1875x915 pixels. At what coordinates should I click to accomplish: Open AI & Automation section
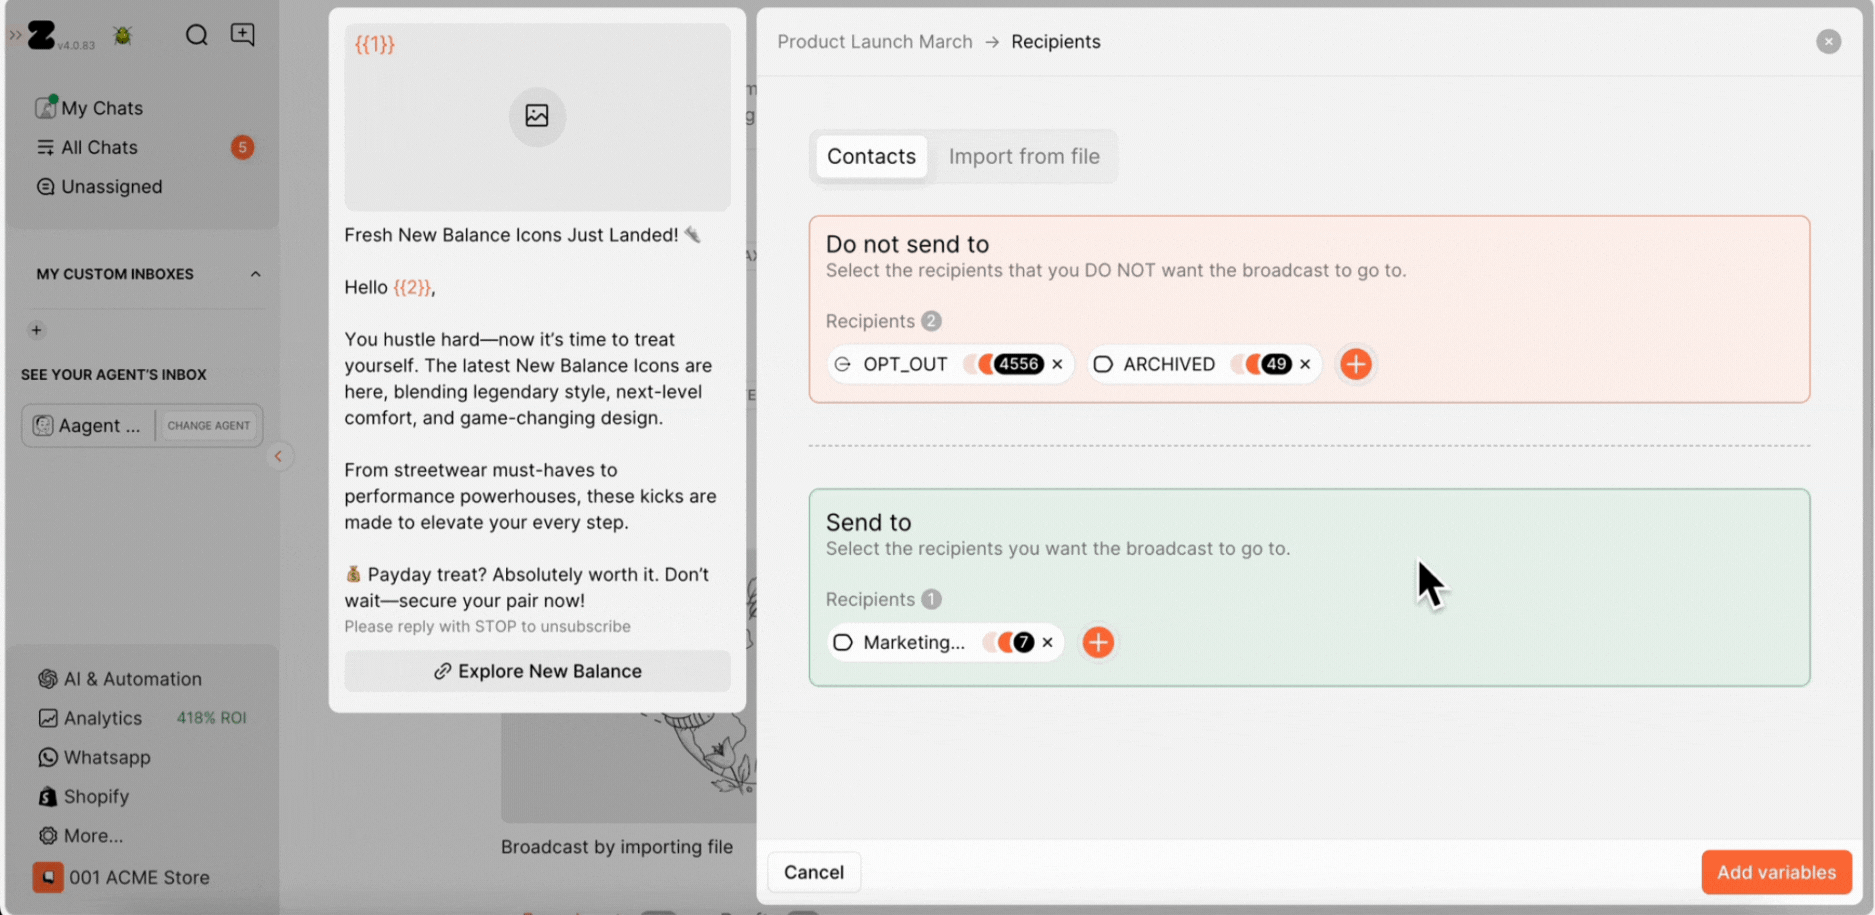click(120, 678)
